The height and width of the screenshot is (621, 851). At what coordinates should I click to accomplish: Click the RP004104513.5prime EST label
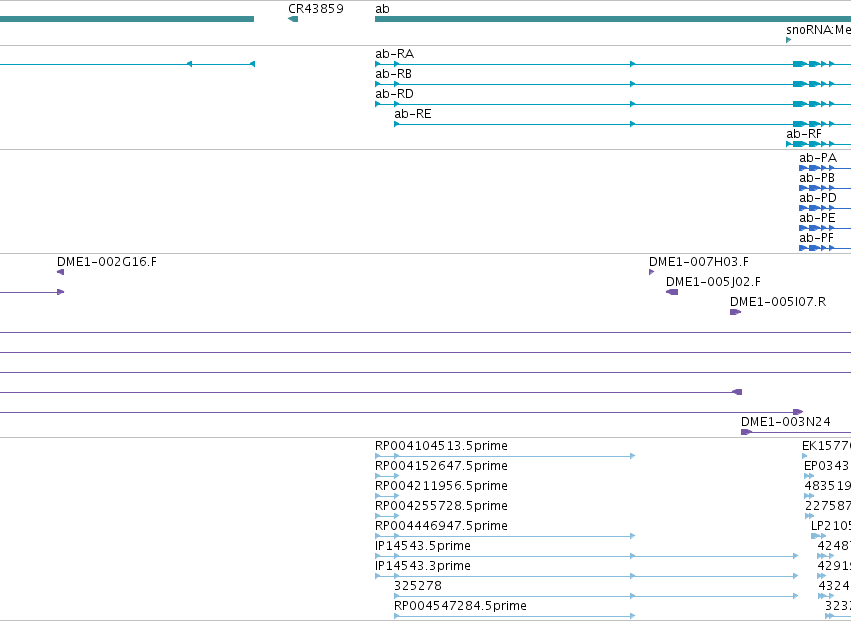coord(441,446)
